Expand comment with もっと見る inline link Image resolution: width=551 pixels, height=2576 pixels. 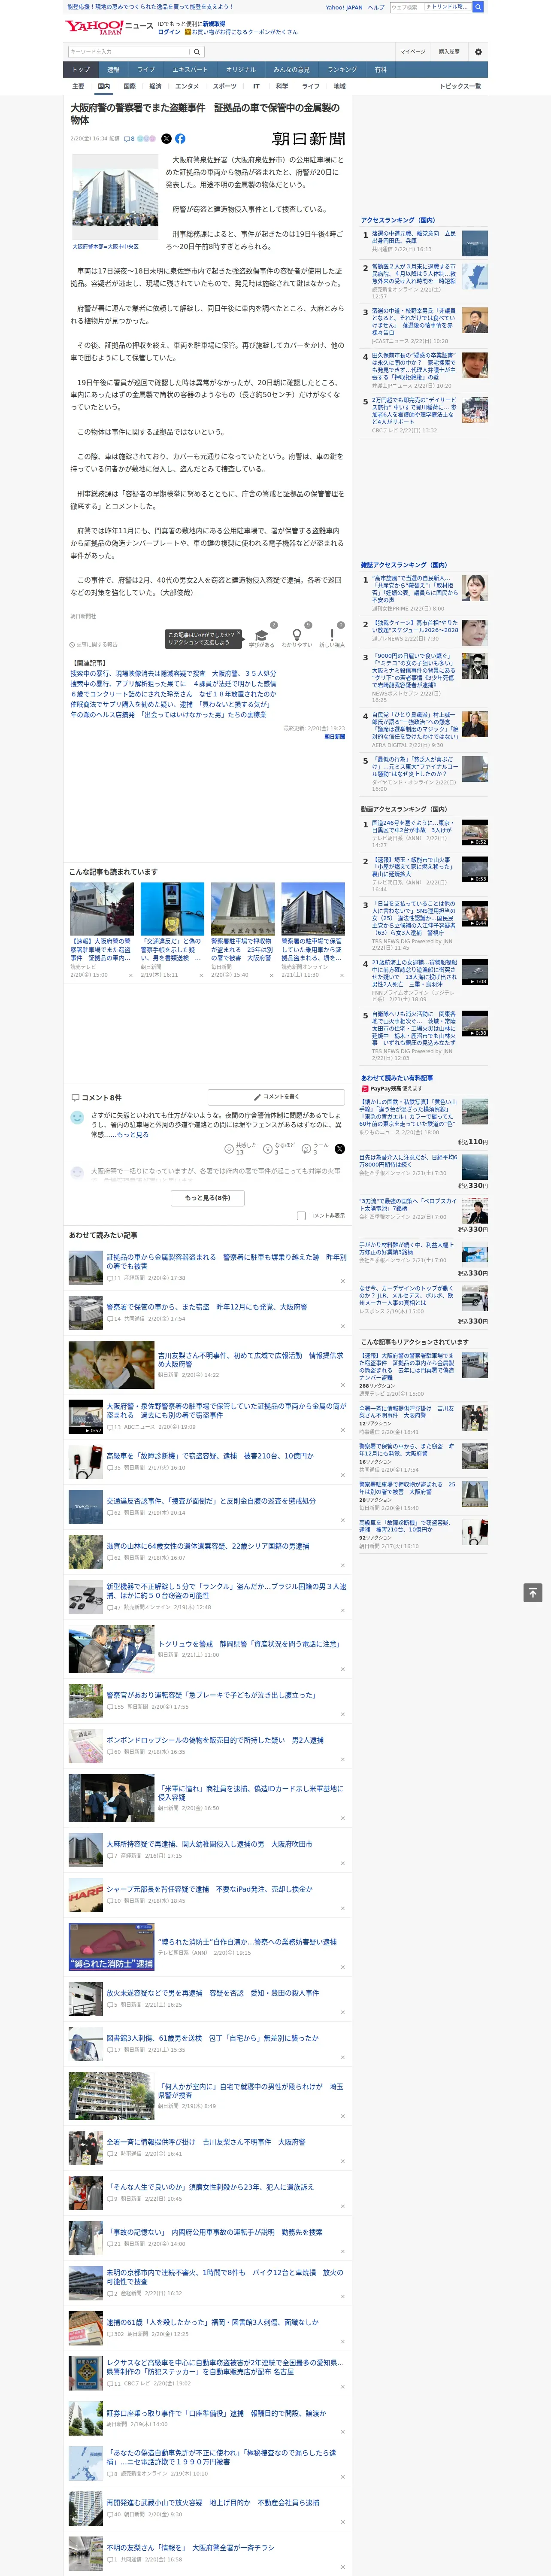pyautogui.click(x=133, y=1135)
